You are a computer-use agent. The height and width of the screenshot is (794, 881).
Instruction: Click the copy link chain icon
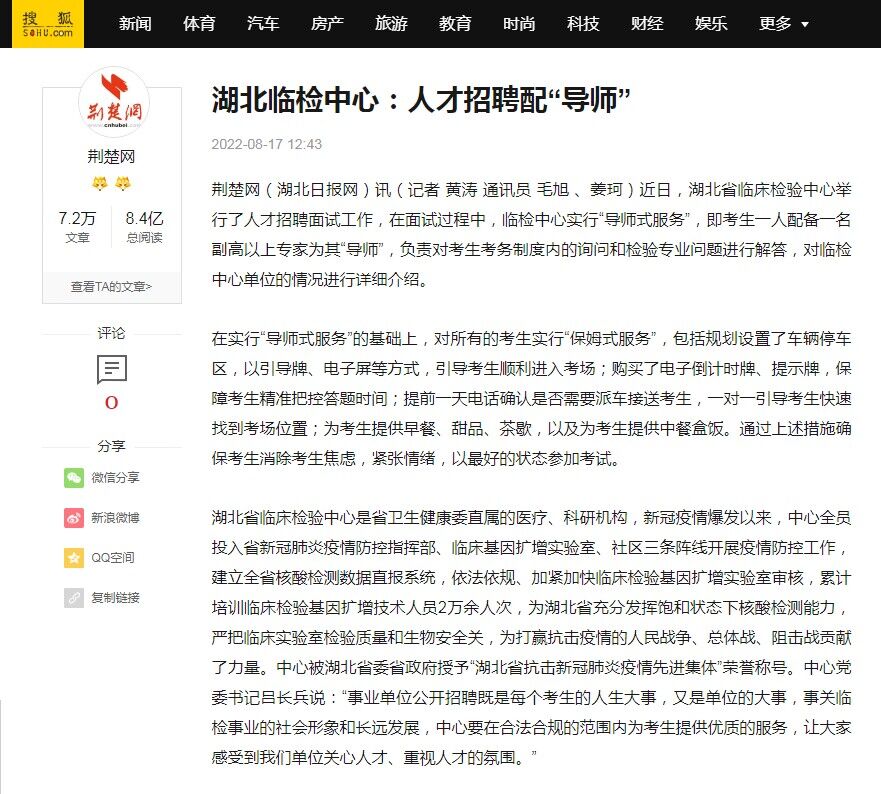[74, 597]
